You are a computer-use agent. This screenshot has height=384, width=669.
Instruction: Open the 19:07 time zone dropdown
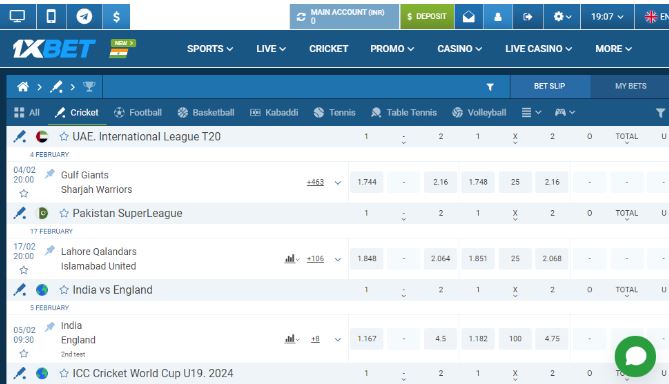pos(607,17)
